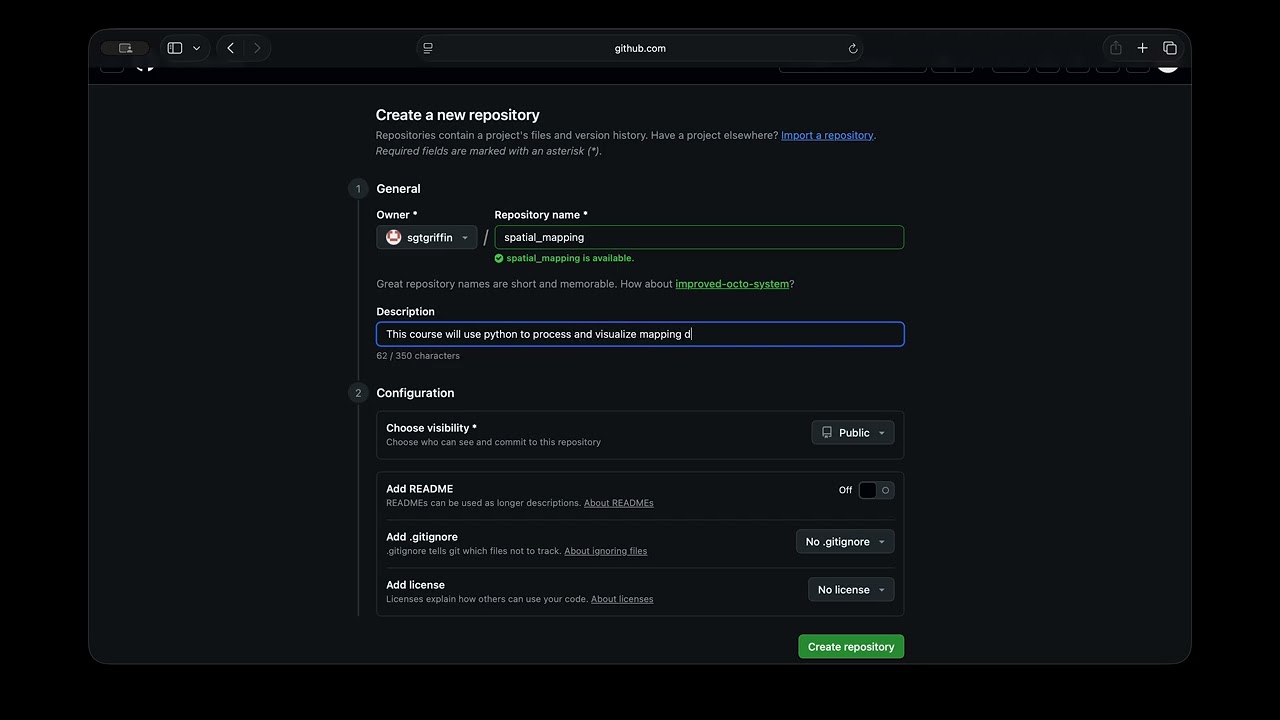Click the github.com address field

[640, 48]
